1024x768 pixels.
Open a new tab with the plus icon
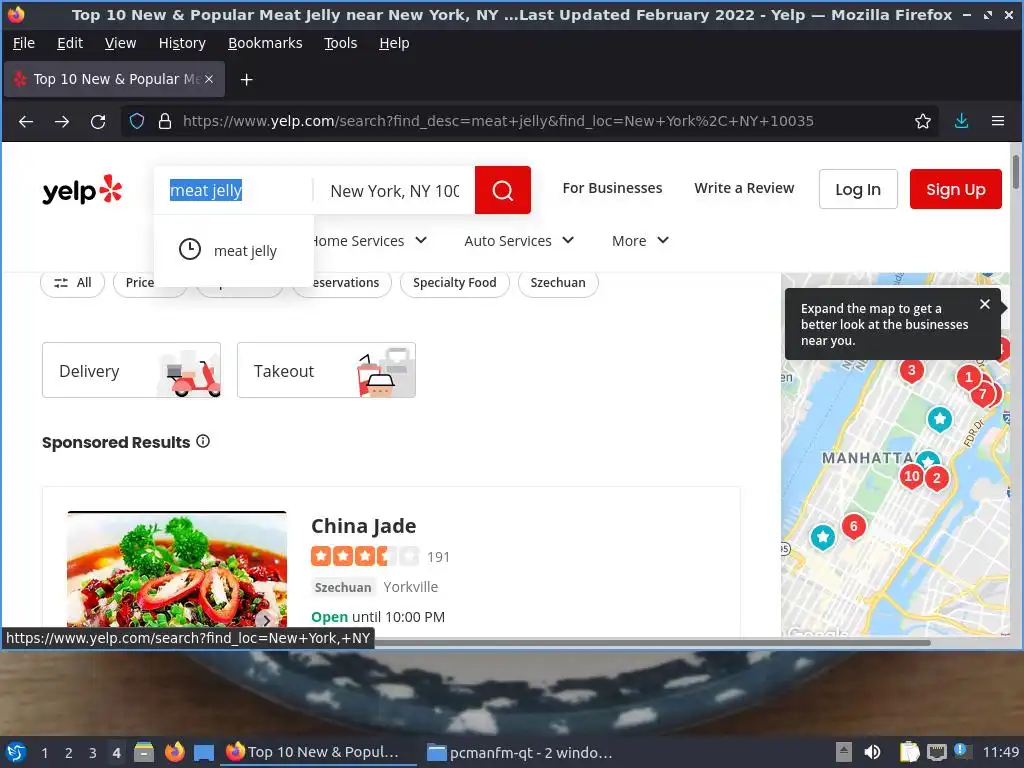(246, 80)
